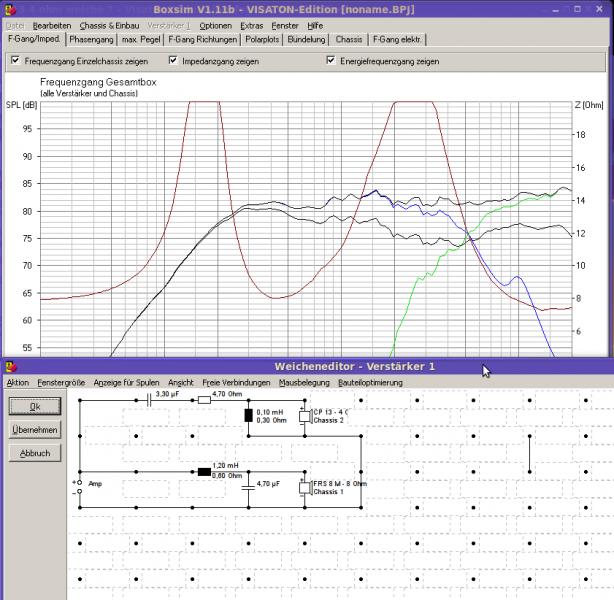Select the 0,10 mH inductor symbol
The width and height of the screenshot is (614, 600).
[x=248, y=416]
